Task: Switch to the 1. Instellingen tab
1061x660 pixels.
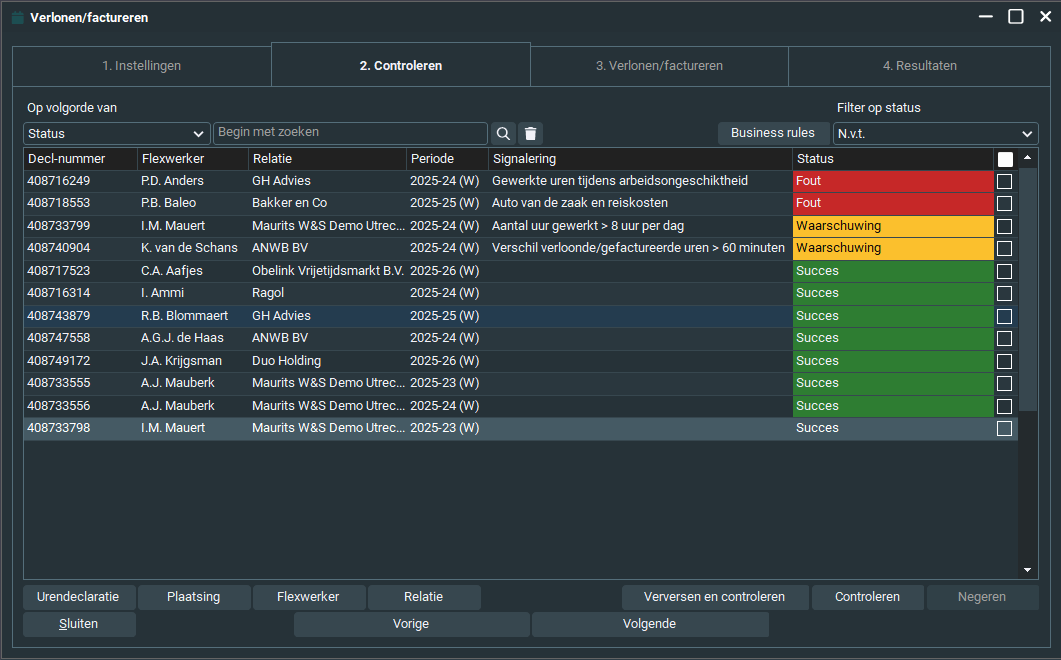Action: tap(141, 66)
